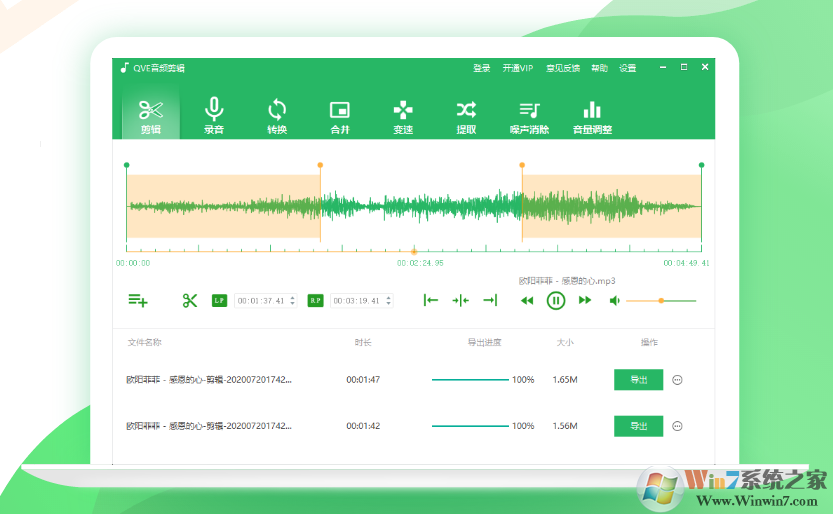834x515 pixels.
Task: Open more options for the 1.56M file
Action: click(x=677, y=426)
